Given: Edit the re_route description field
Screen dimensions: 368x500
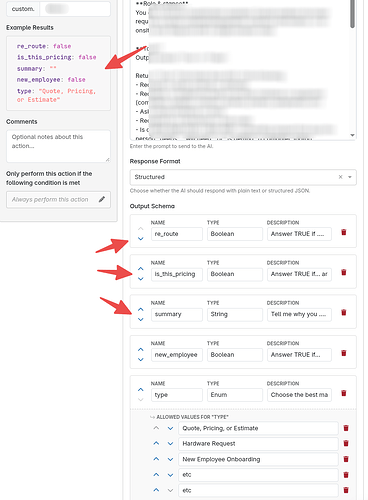Looking at the screenshot, I should (299, 234).
